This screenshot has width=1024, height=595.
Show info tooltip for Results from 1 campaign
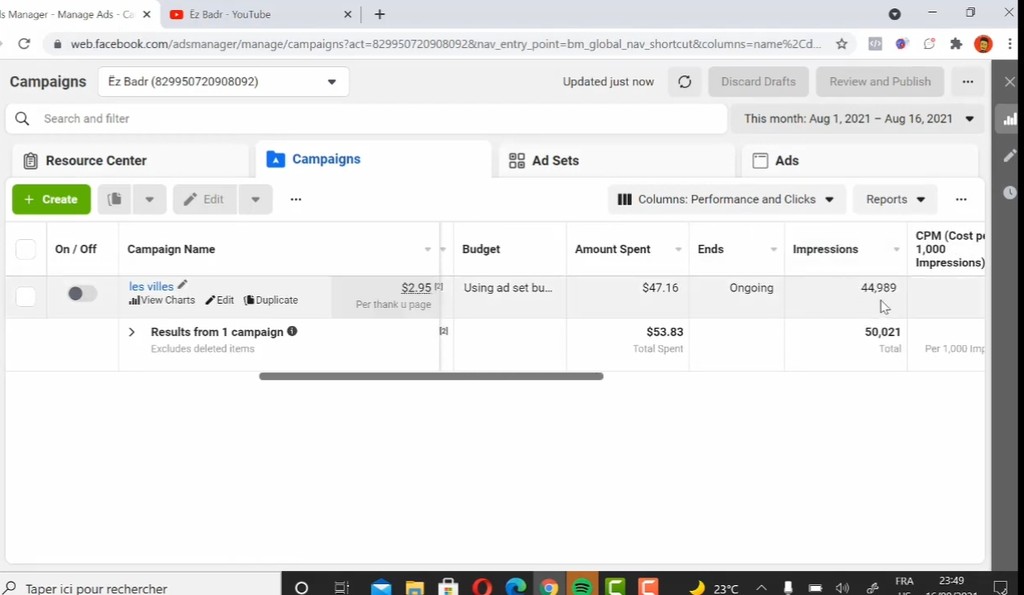click(292, 331)
